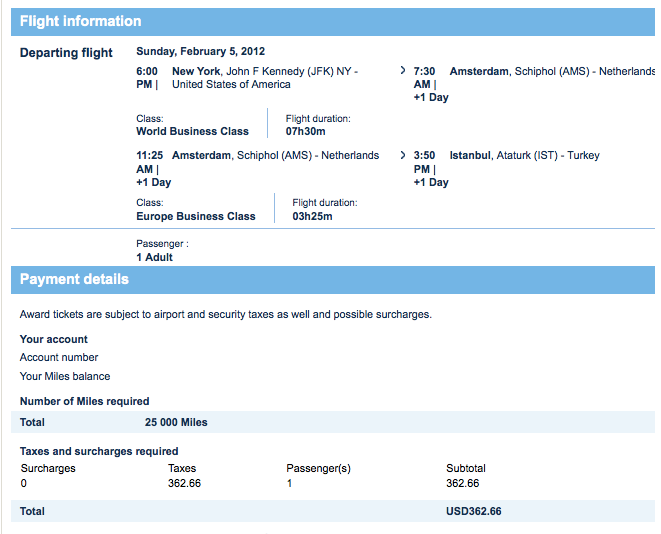This screenshot has width=661, height=534.
Task: Click the arrow icon after New York departure
Action: click(x=403, y=70)
